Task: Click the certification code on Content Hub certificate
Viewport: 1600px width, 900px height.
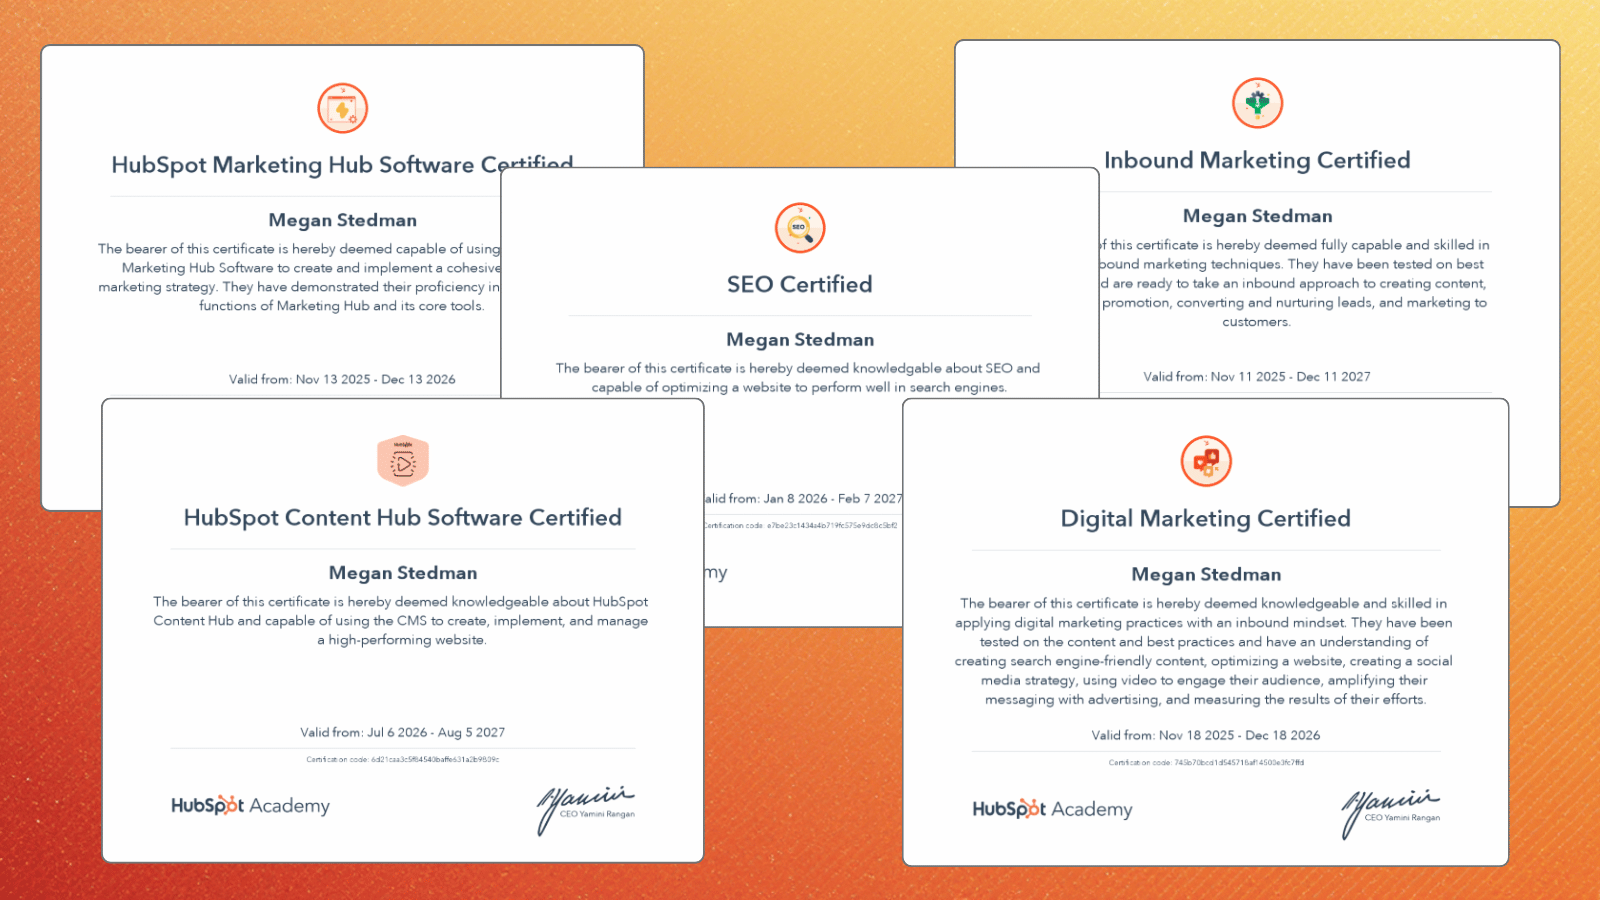Action: coord(403,760)
